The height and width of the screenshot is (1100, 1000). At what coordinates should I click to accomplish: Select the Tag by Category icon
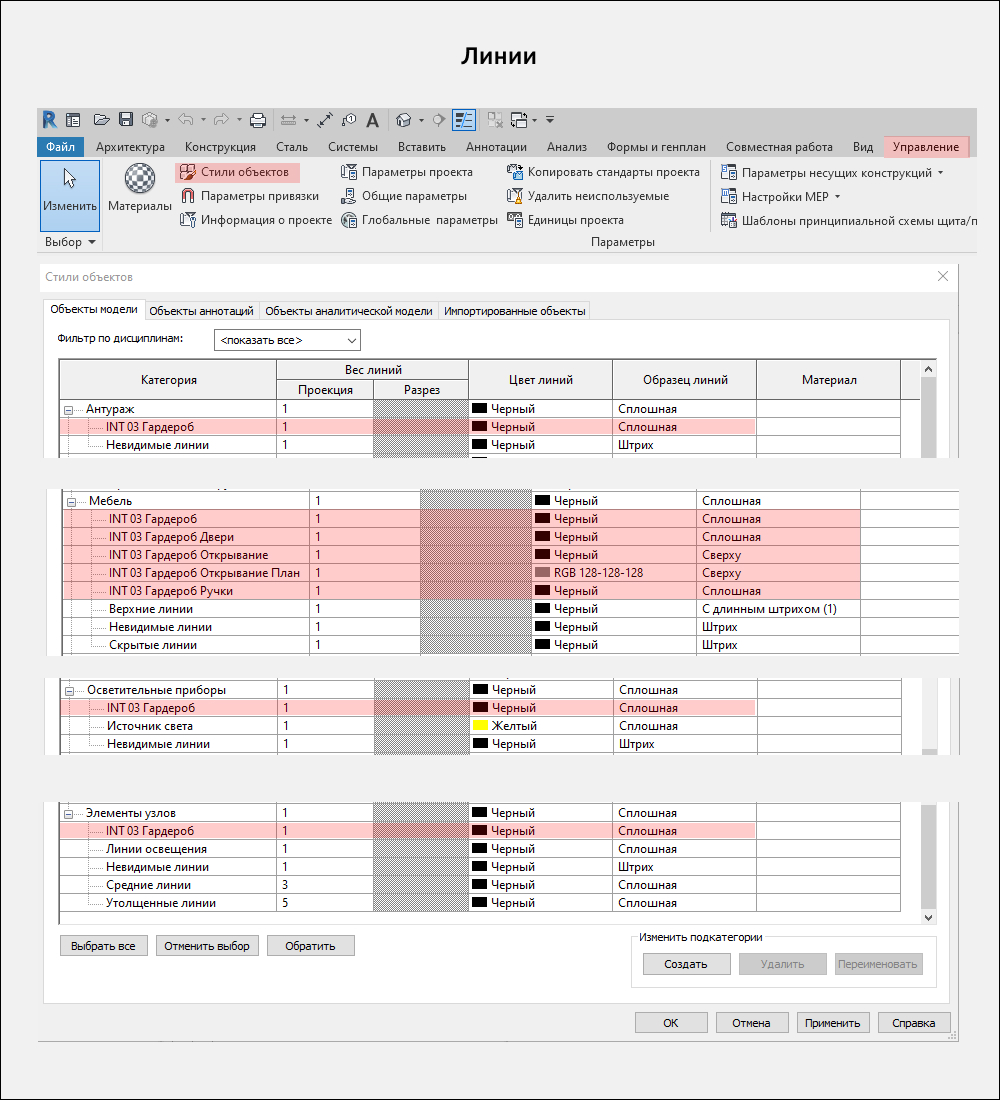[349, 120]
